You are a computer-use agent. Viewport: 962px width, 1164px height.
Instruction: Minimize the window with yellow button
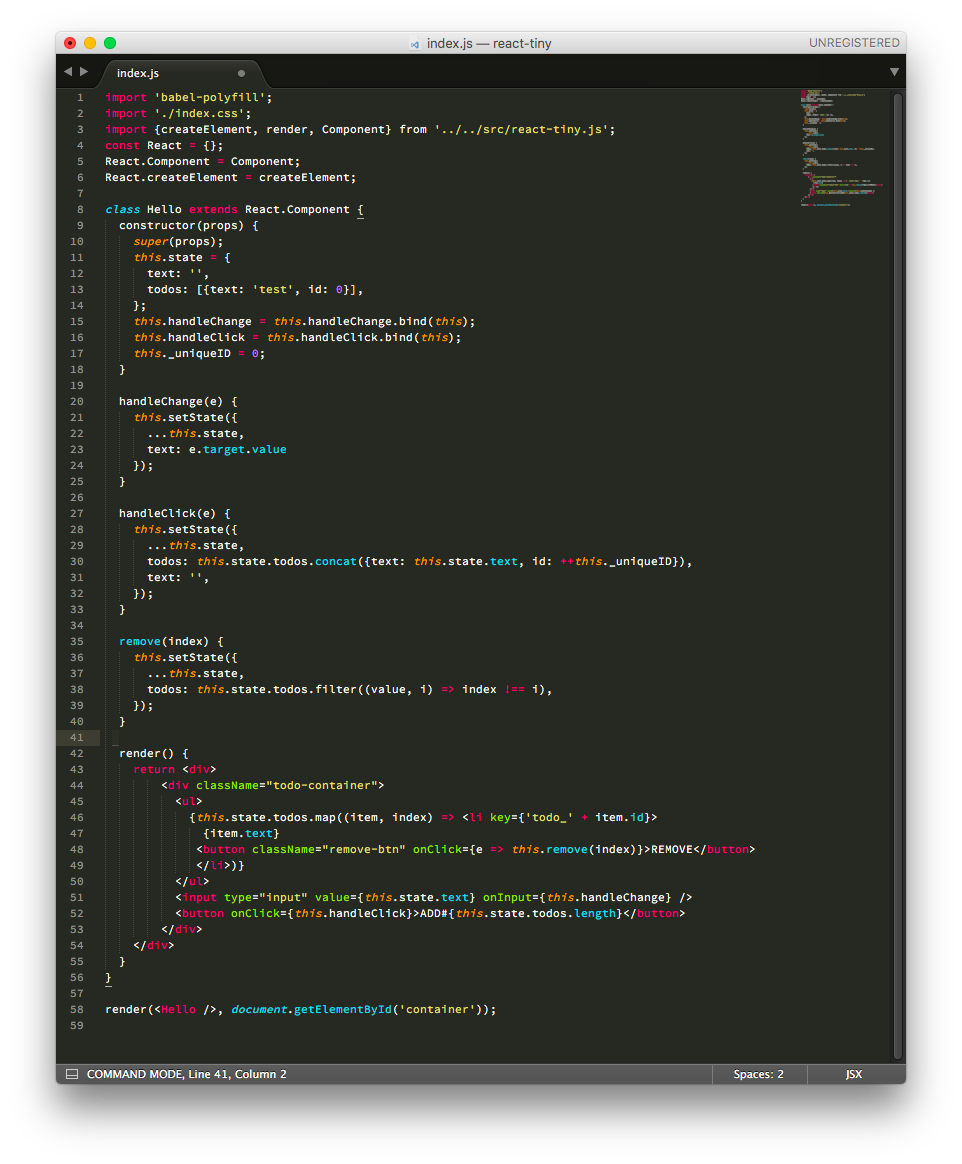click(90, 43)
